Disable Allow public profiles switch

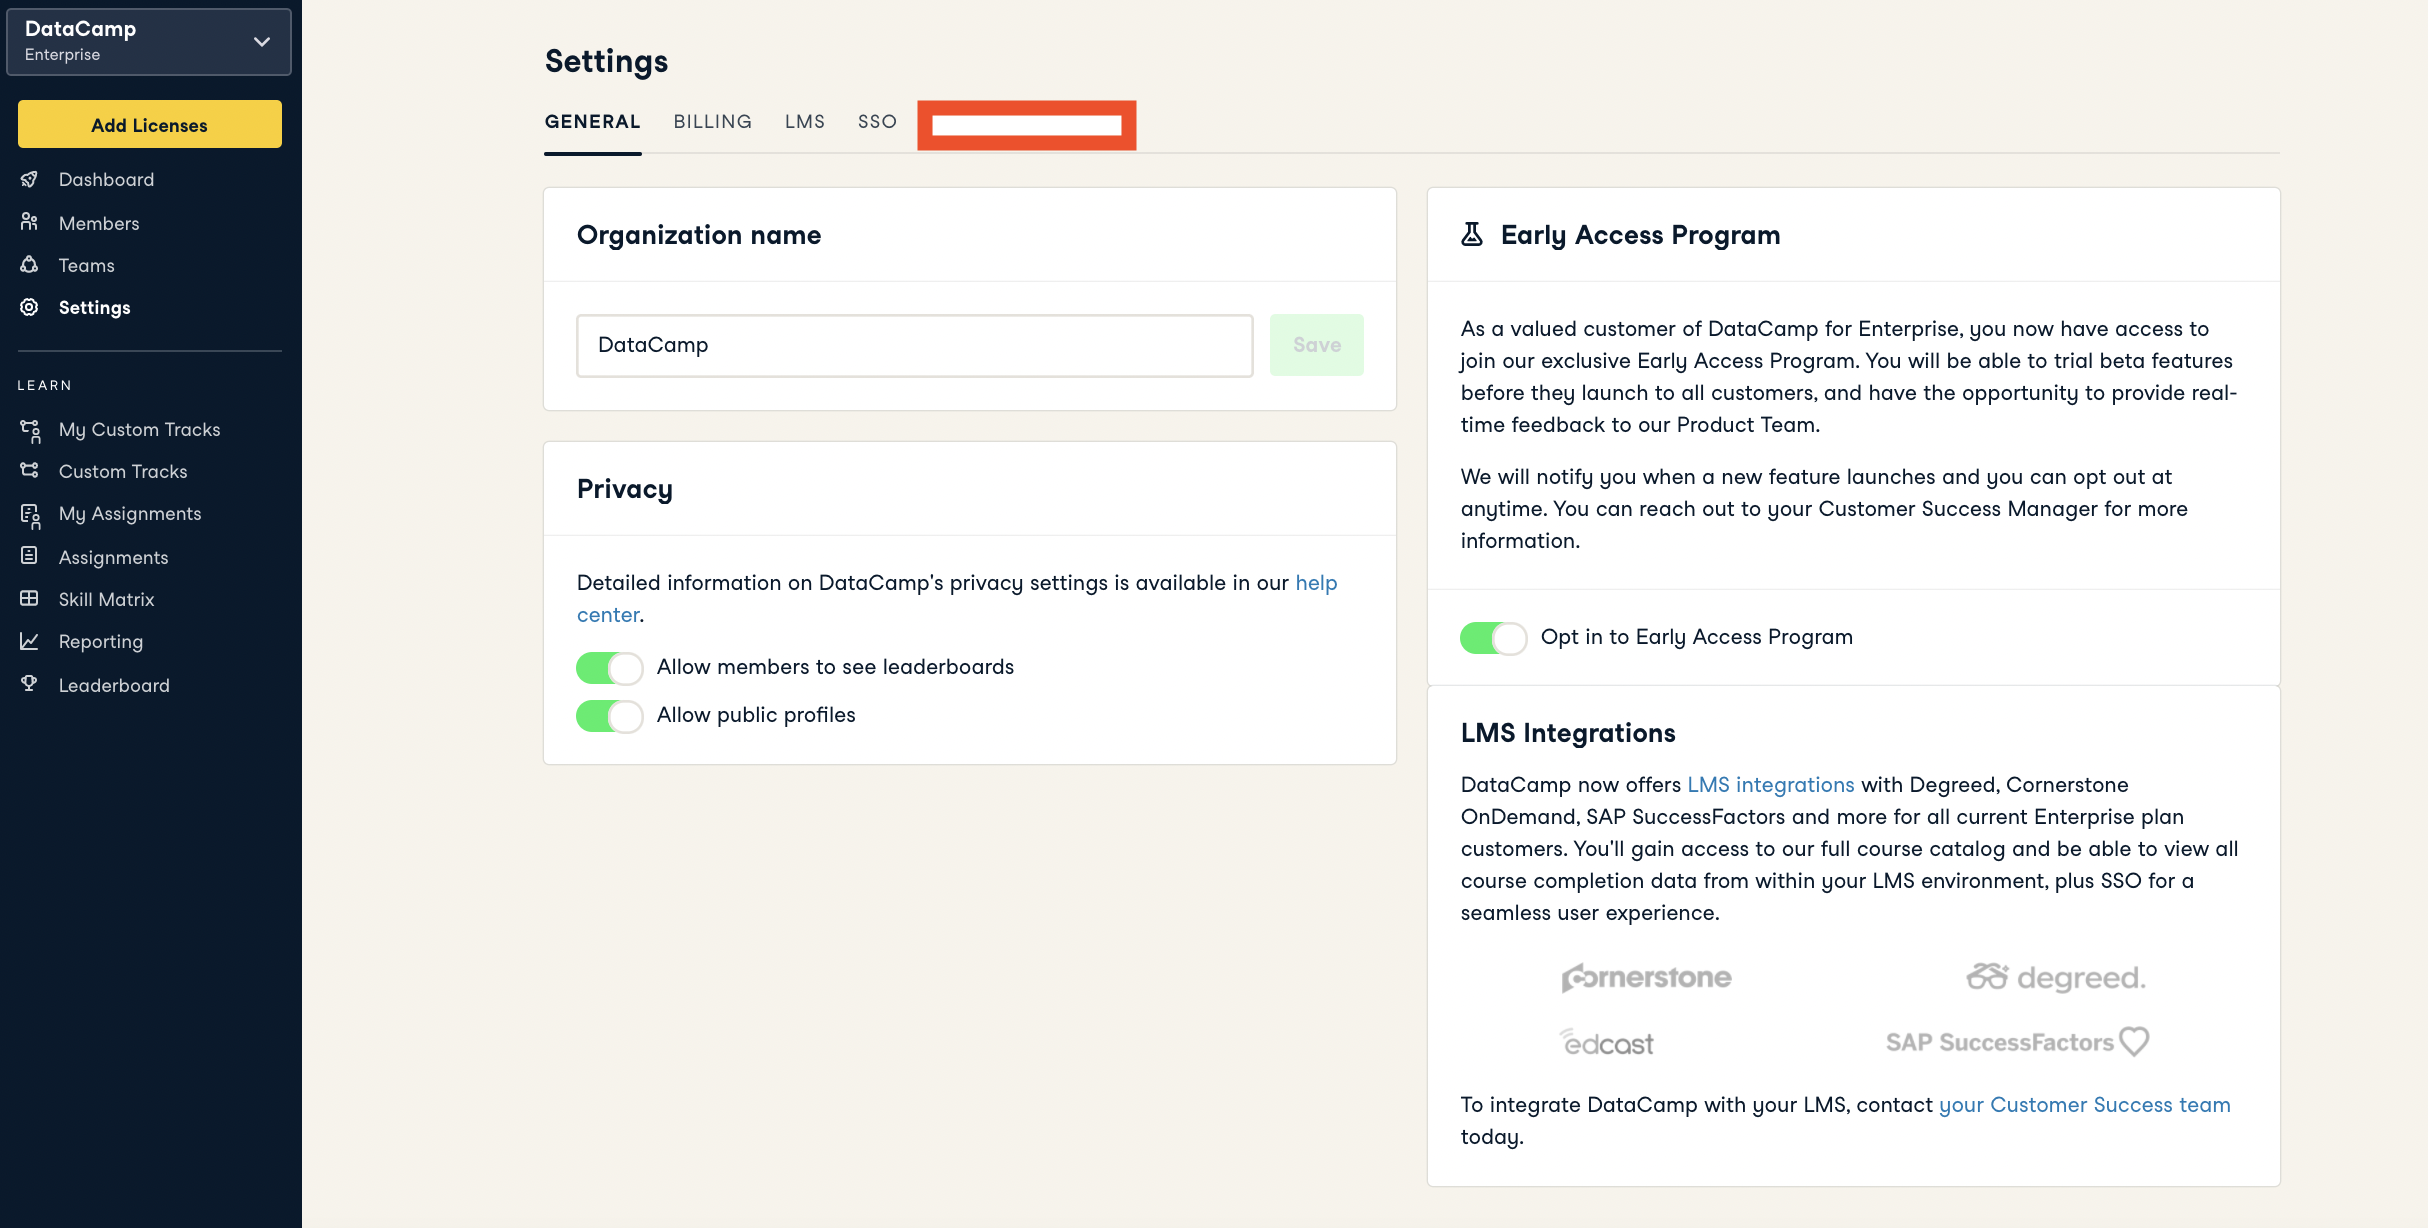tap(609, 715)
